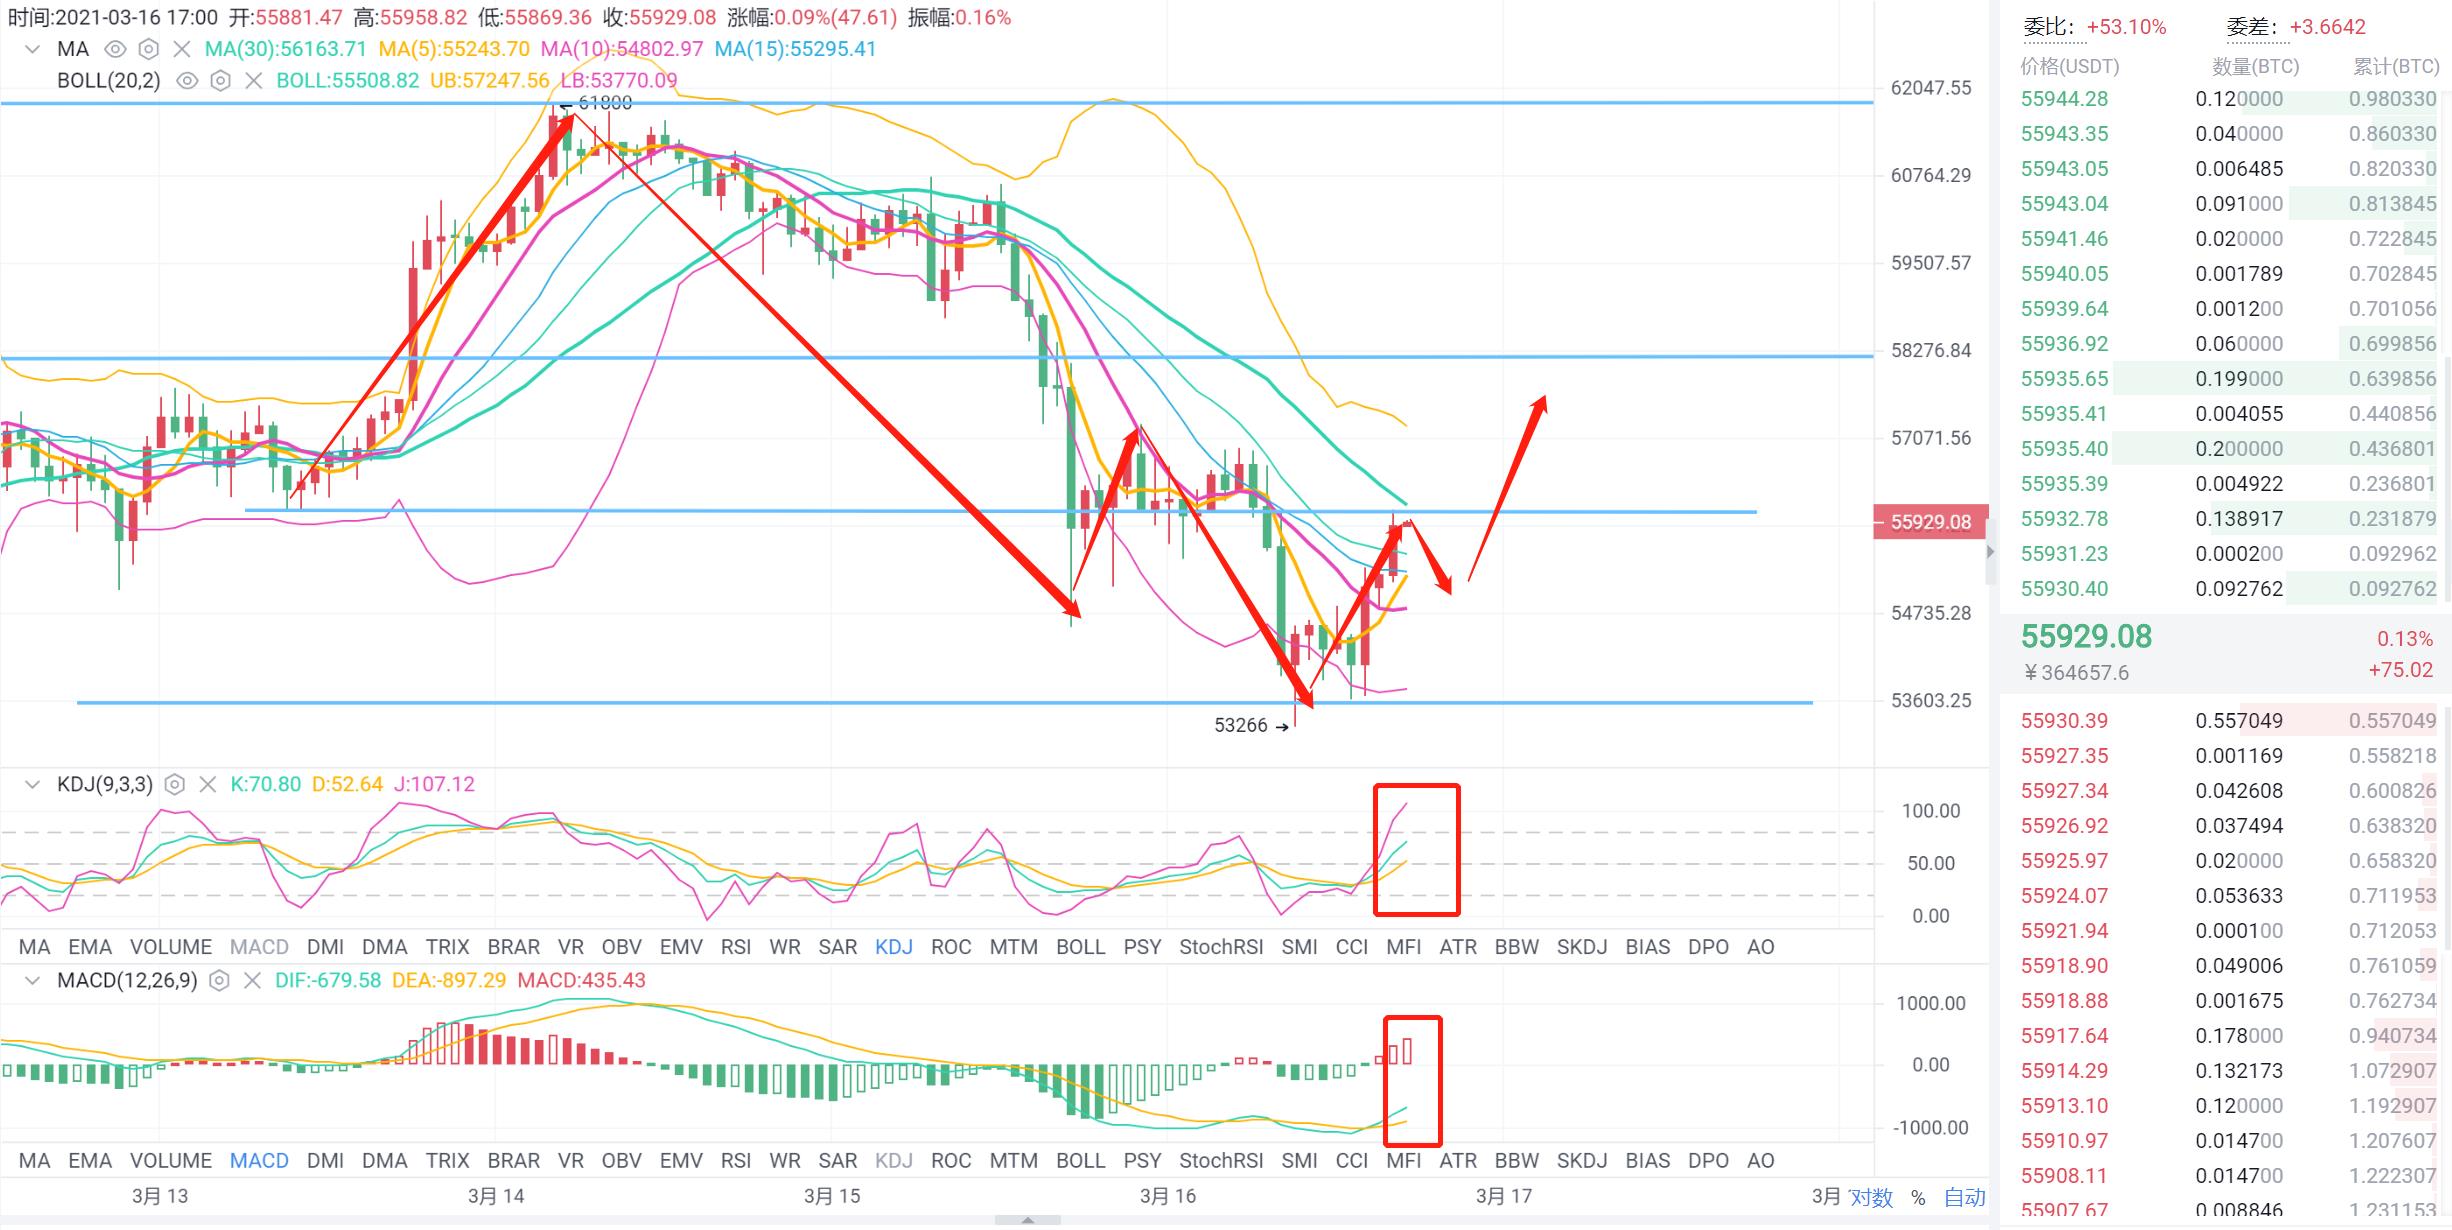
Task: Select SAR tab in MACD panel row
Action: [838, 1161]
